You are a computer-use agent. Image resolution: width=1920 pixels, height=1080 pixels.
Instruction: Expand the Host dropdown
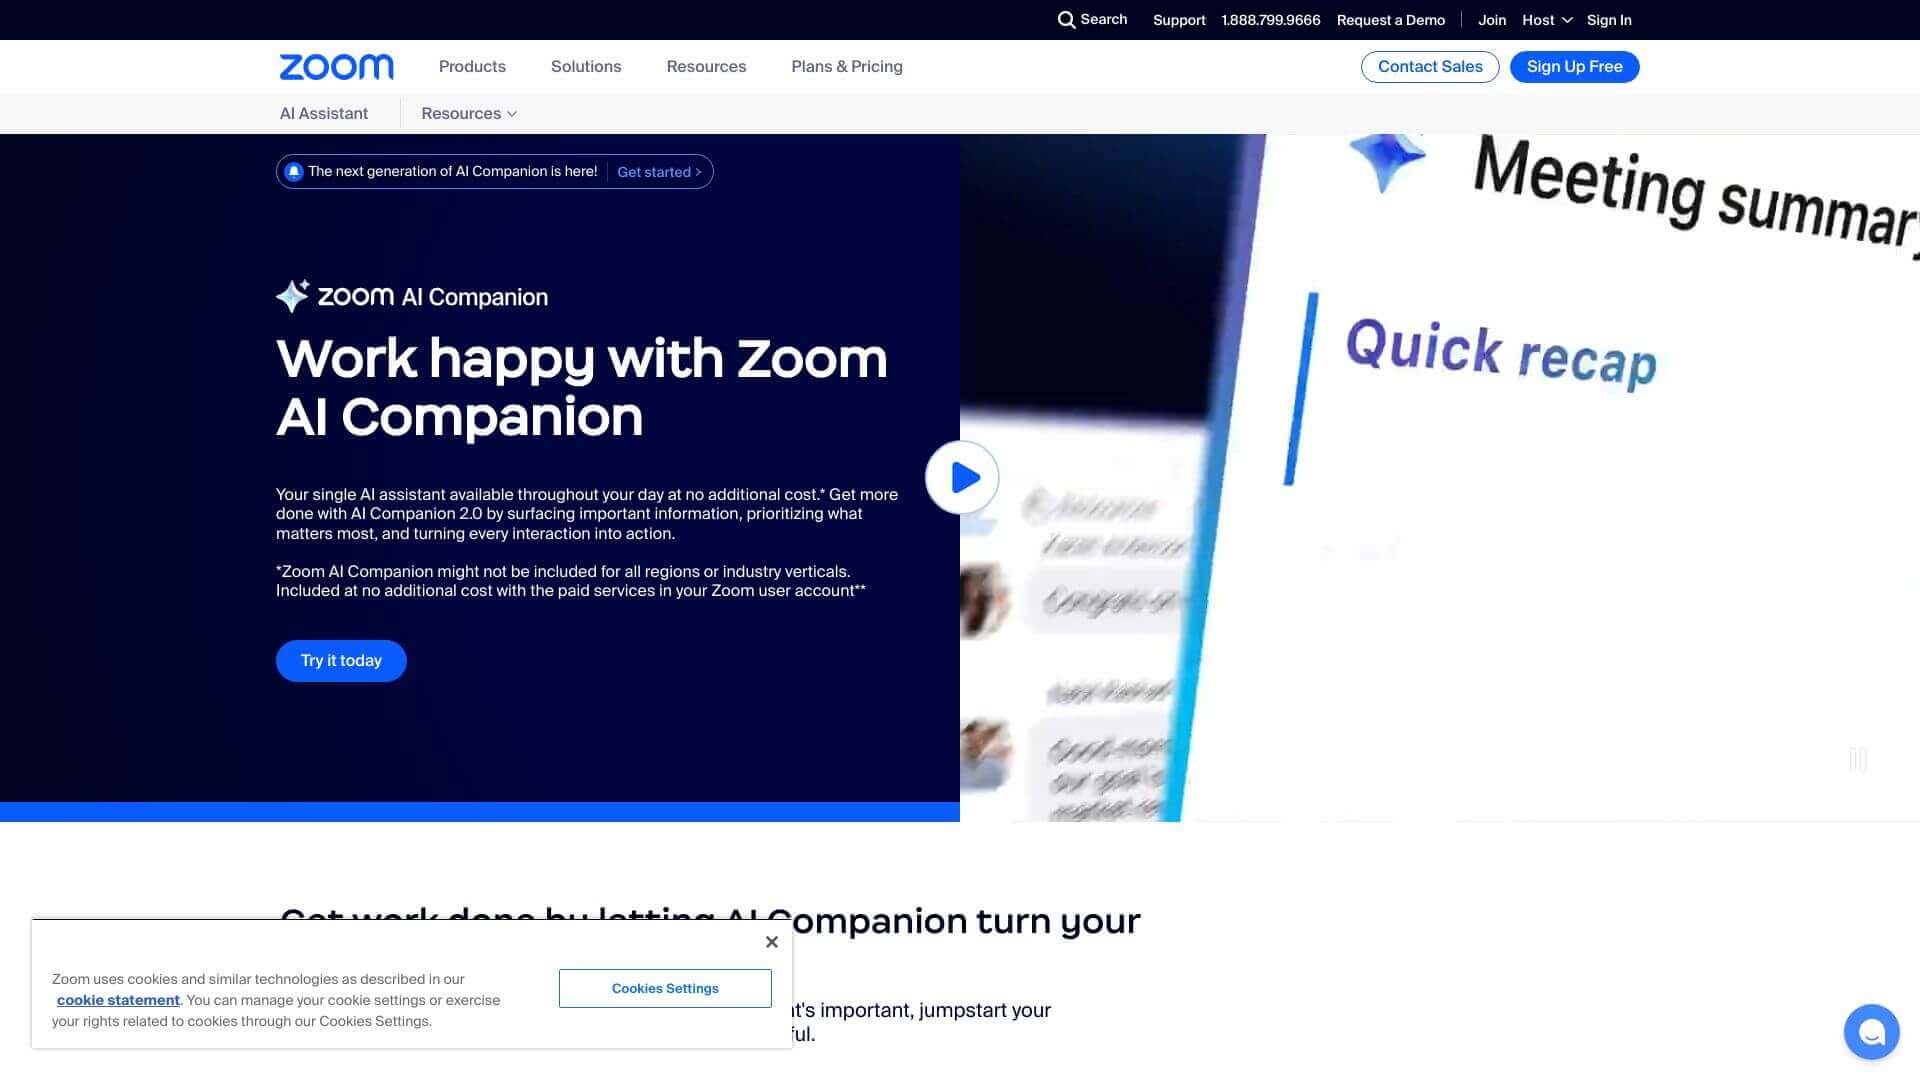pyautogui.click(x=1545, y=19)
